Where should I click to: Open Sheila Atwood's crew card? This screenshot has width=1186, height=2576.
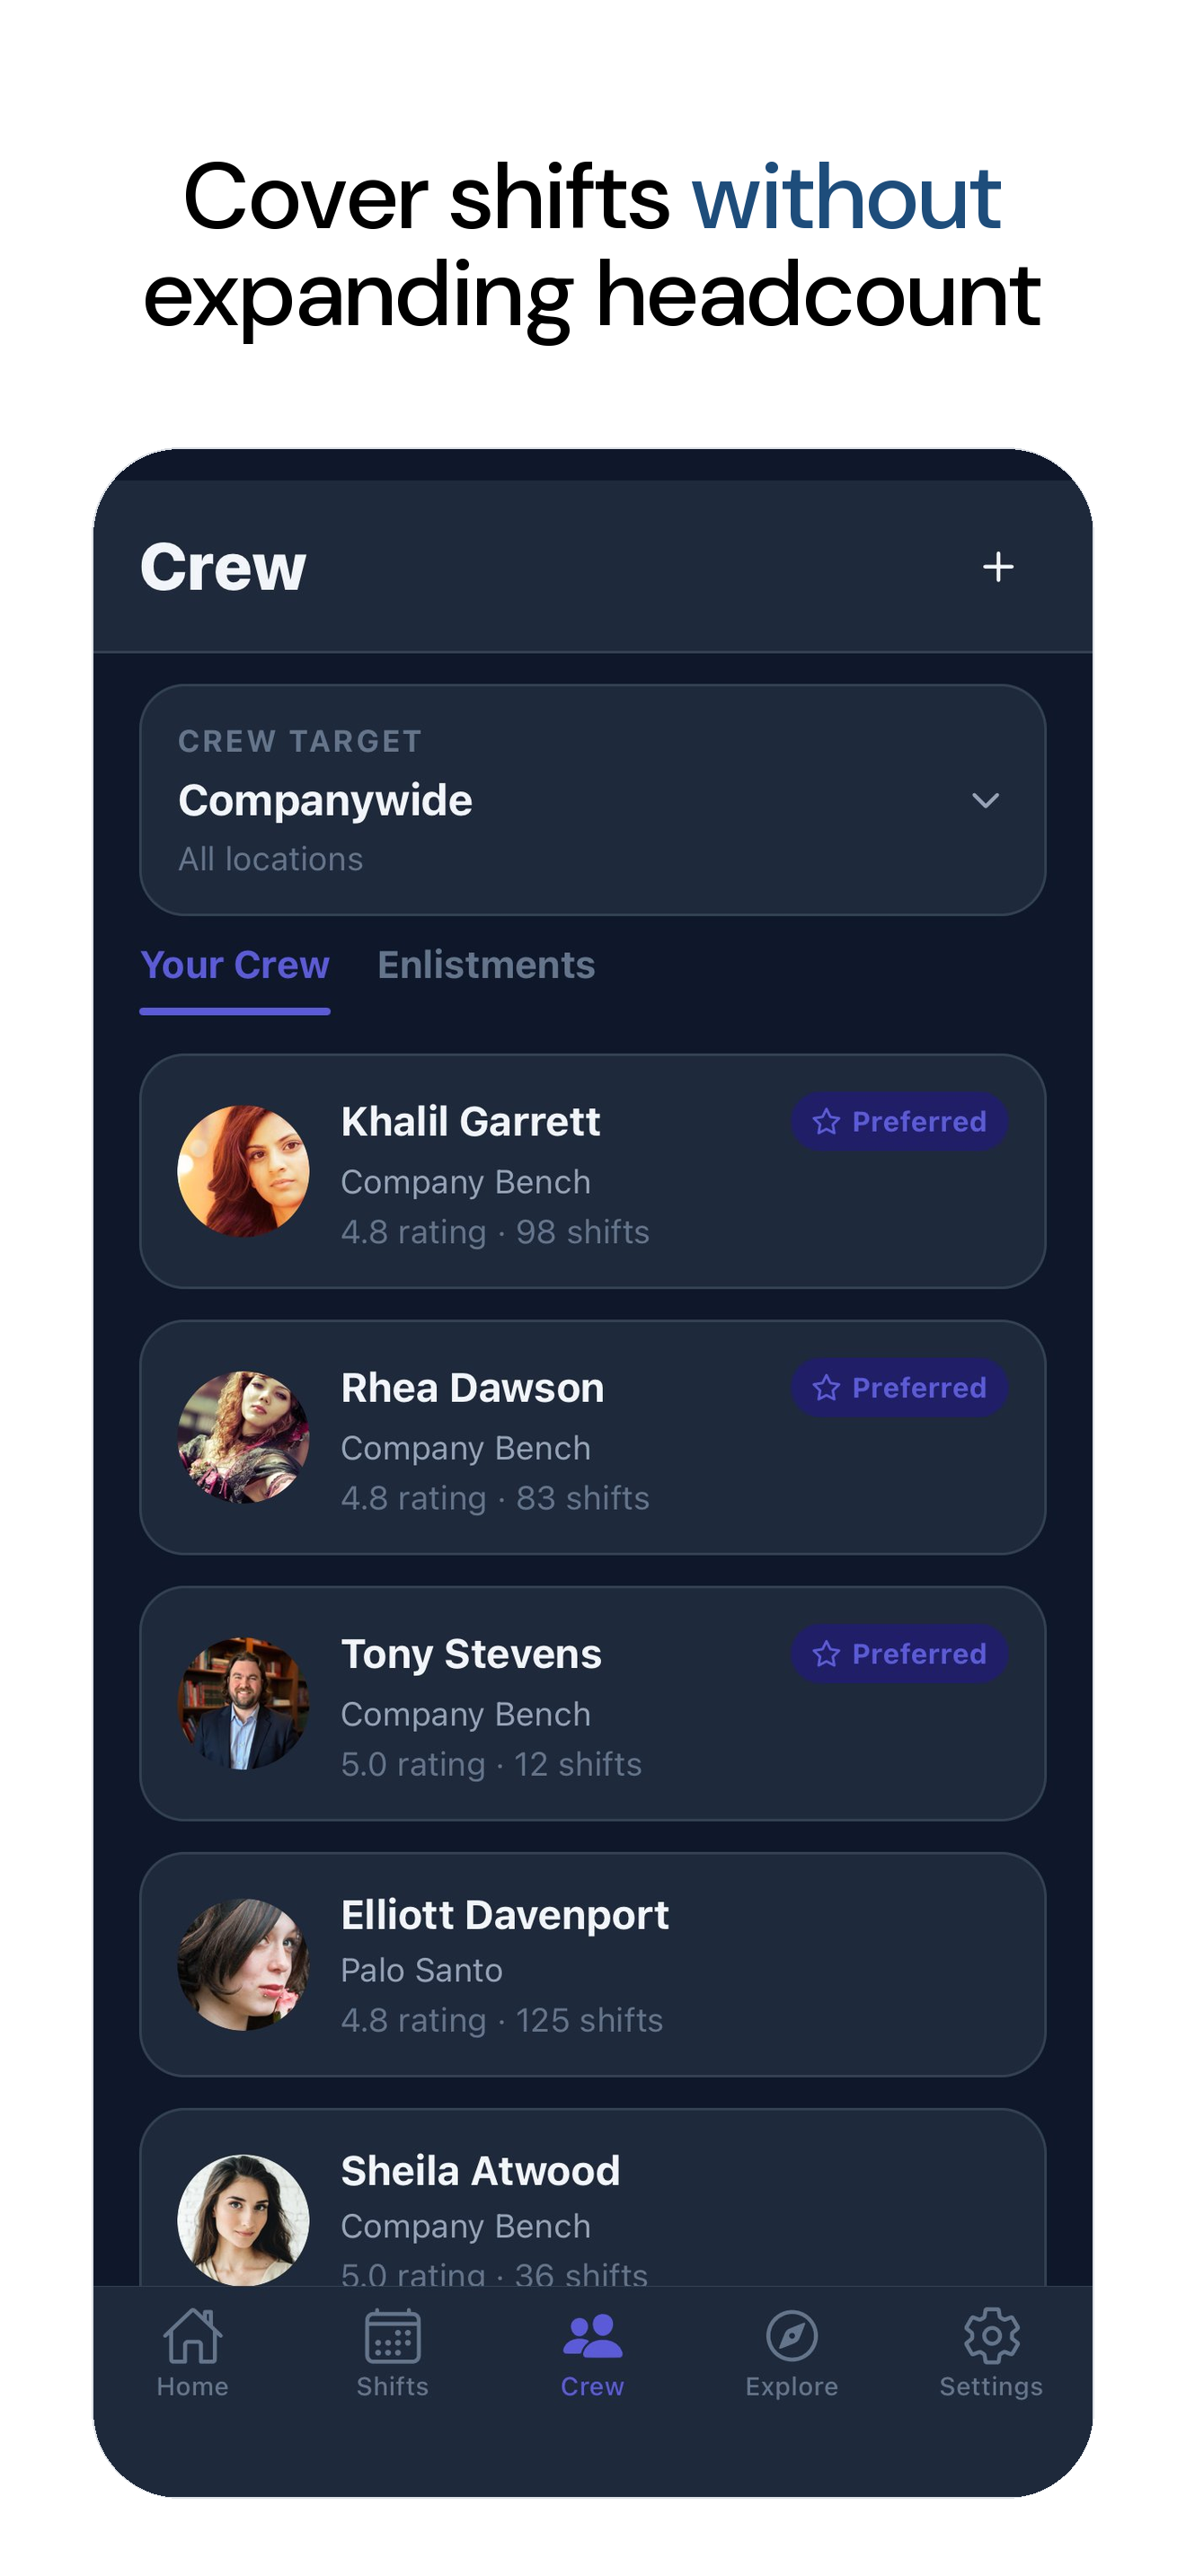point(592,2198)
